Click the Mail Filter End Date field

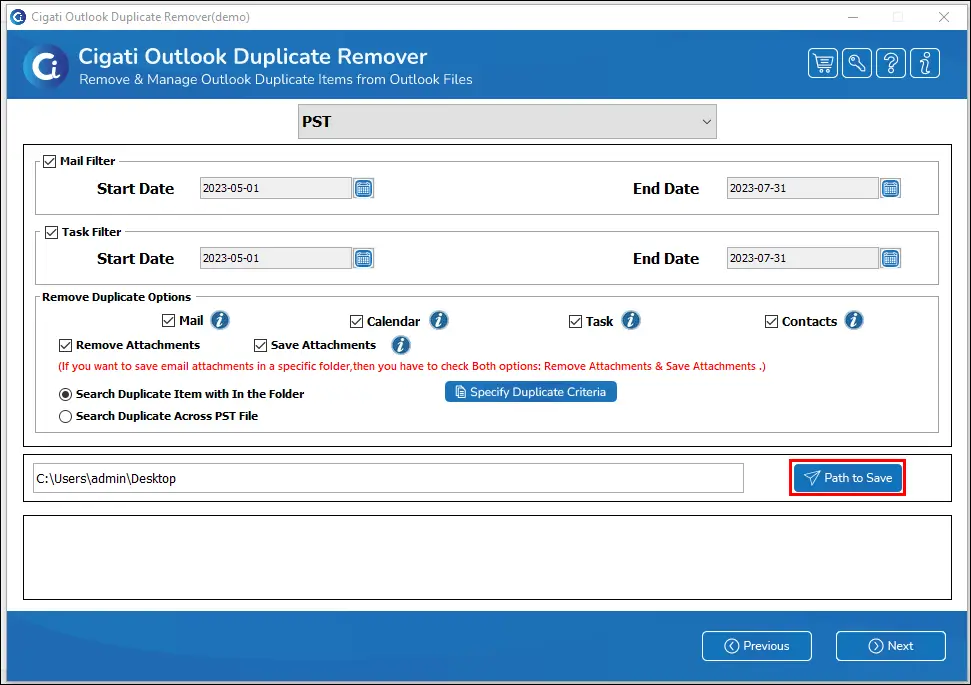[803, 188]
